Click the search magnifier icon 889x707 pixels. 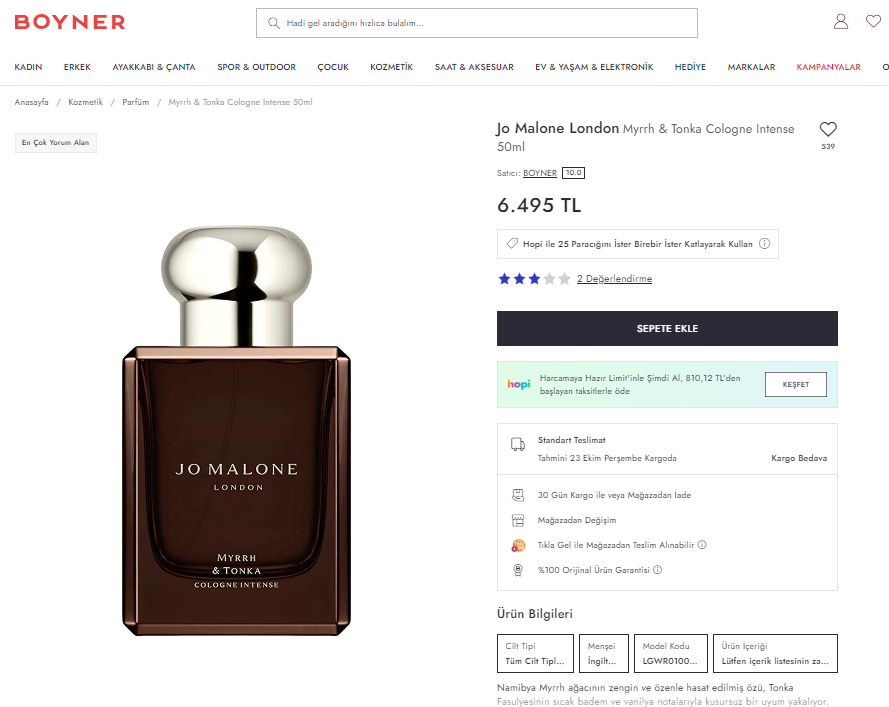[273, 23]
